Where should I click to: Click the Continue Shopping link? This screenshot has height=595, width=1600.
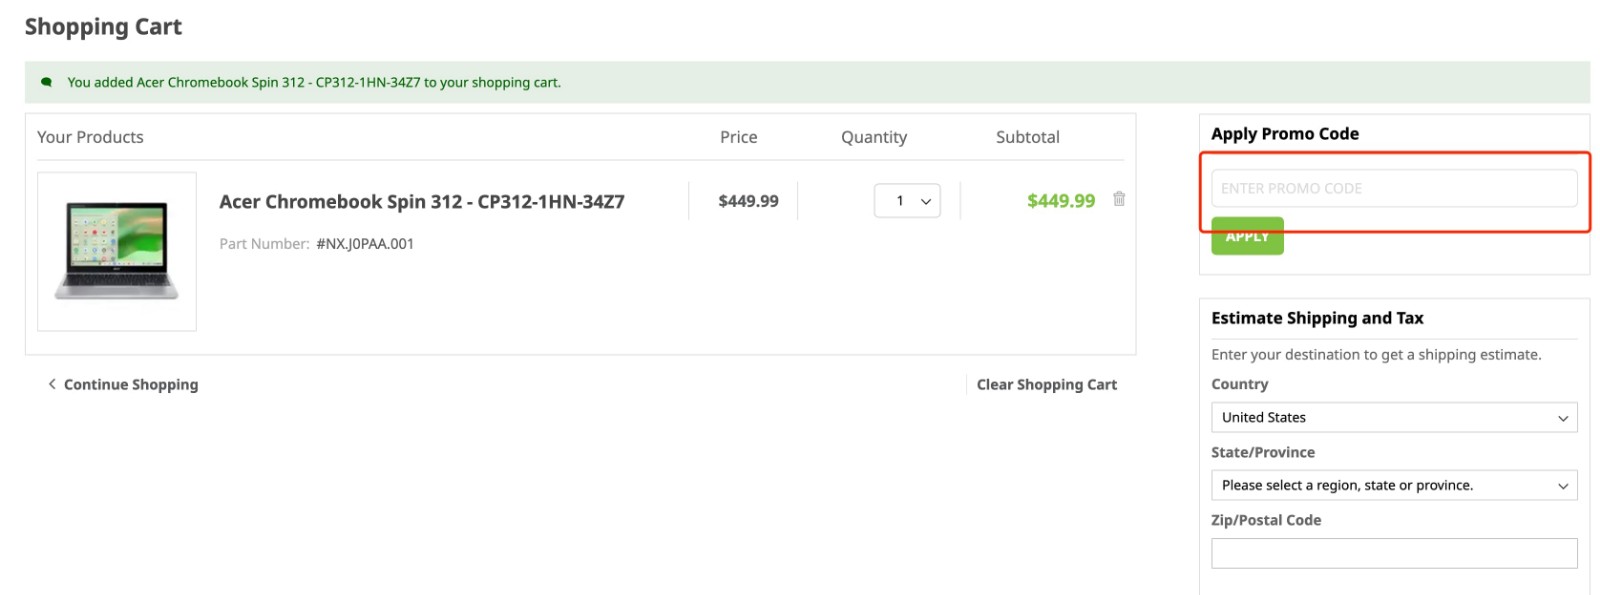click(x=130, y=384)
